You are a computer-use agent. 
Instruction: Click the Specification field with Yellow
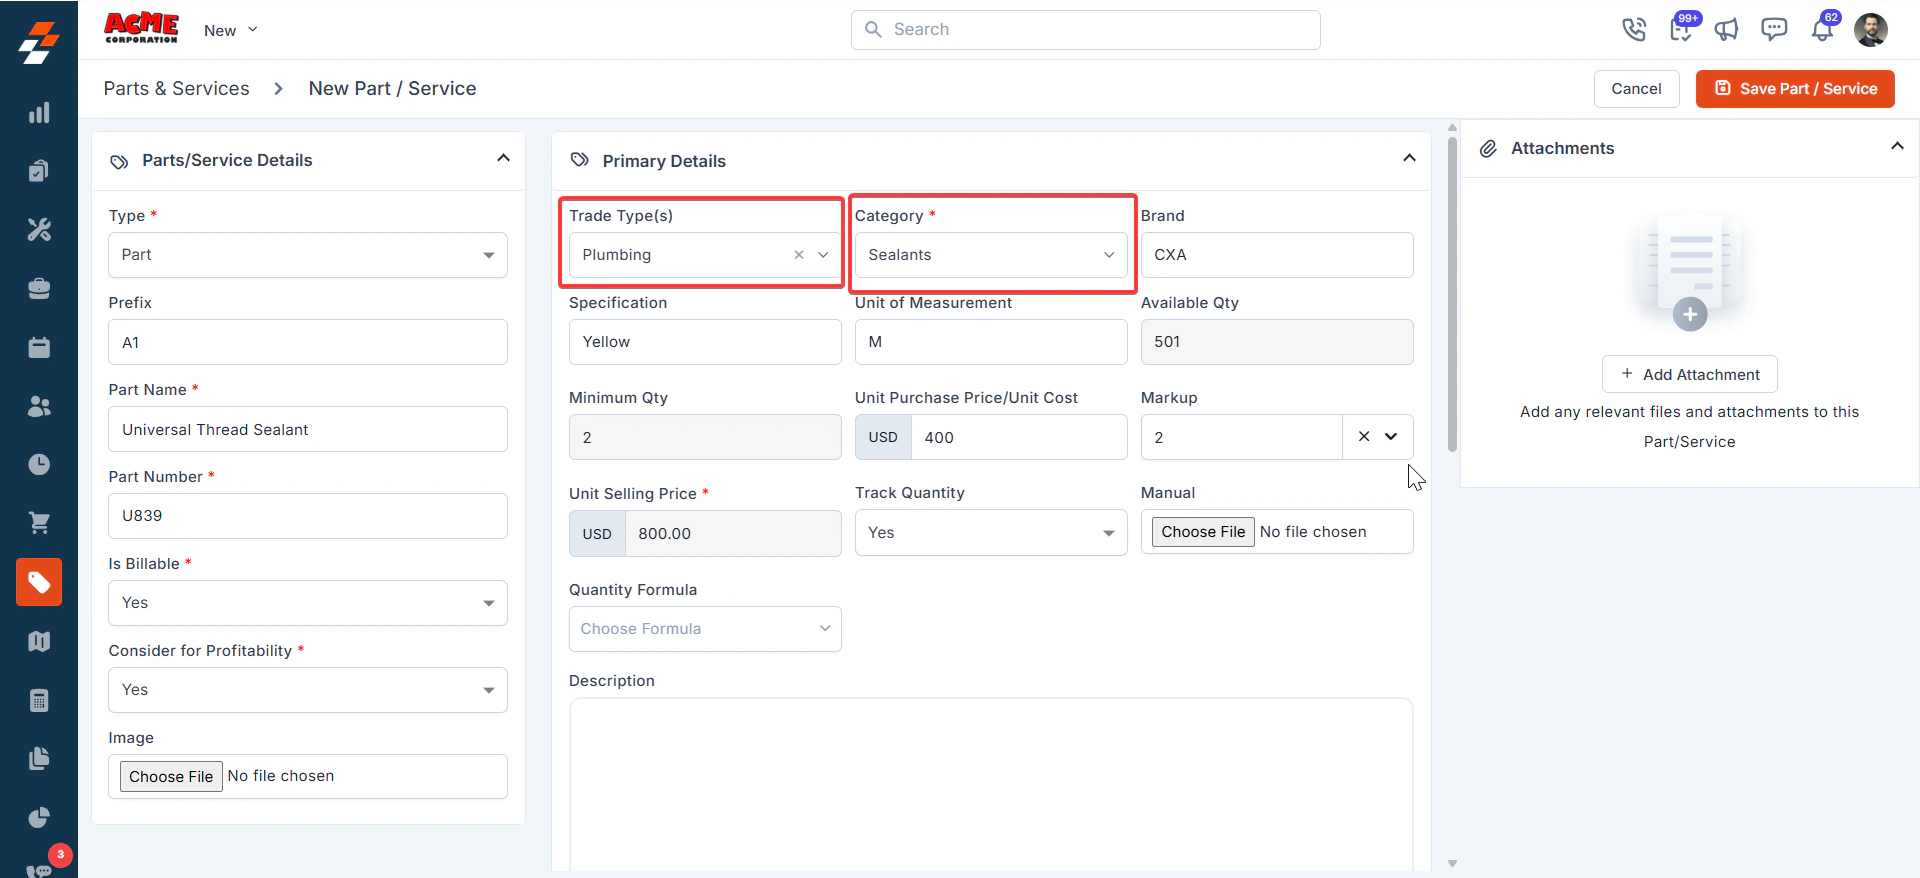[x=705, y=342]
